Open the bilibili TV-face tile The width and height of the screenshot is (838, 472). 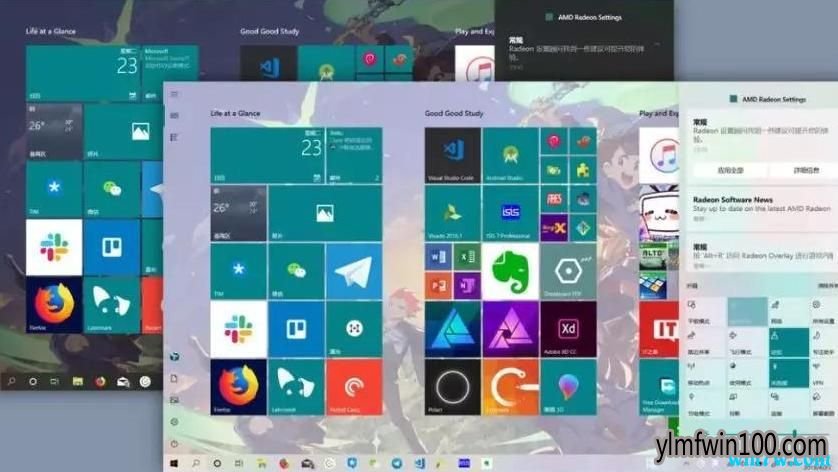point(659,213)
